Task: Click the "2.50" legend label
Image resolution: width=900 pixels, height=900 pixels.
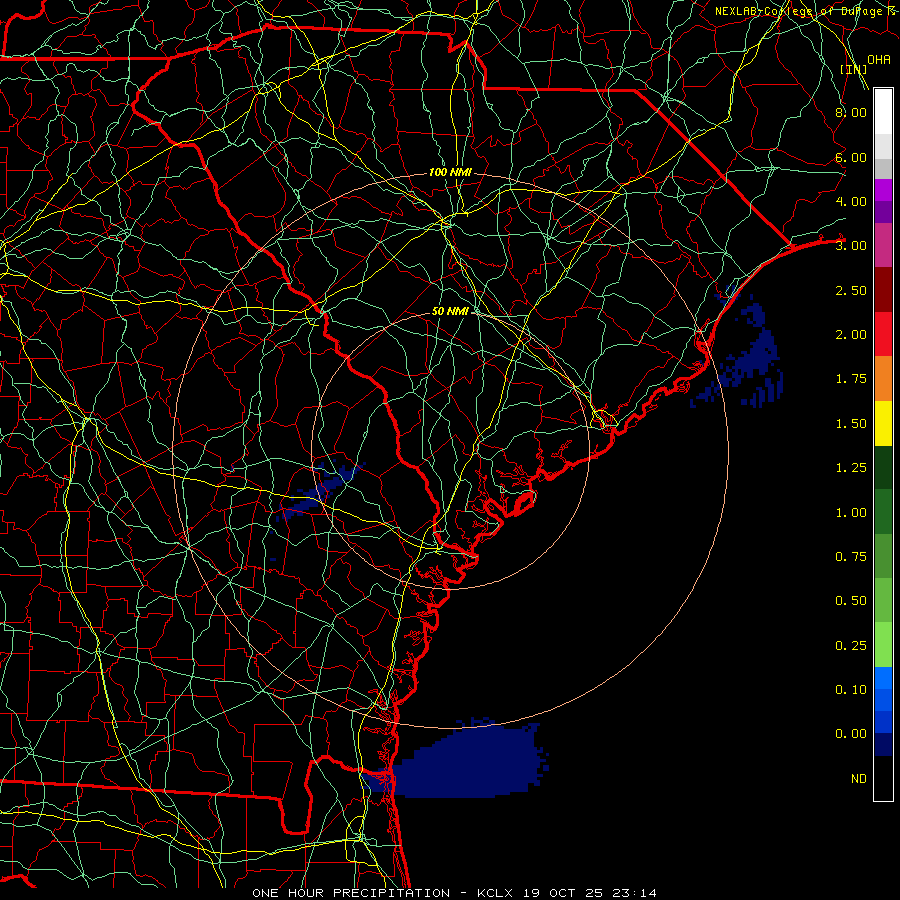Action: [x=851, y=290]
